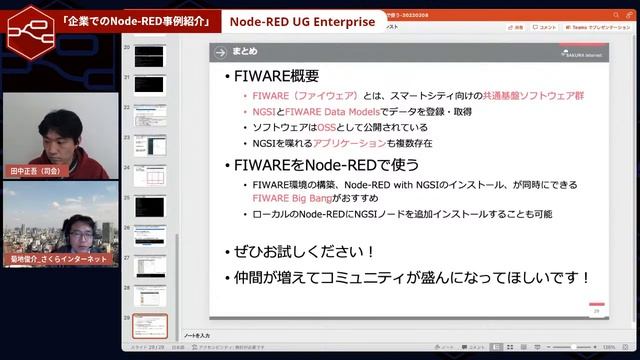The height and width of the screenshot is (360, 640).
Task: Select slide 24 thumbnail
Action: (150, 176)
